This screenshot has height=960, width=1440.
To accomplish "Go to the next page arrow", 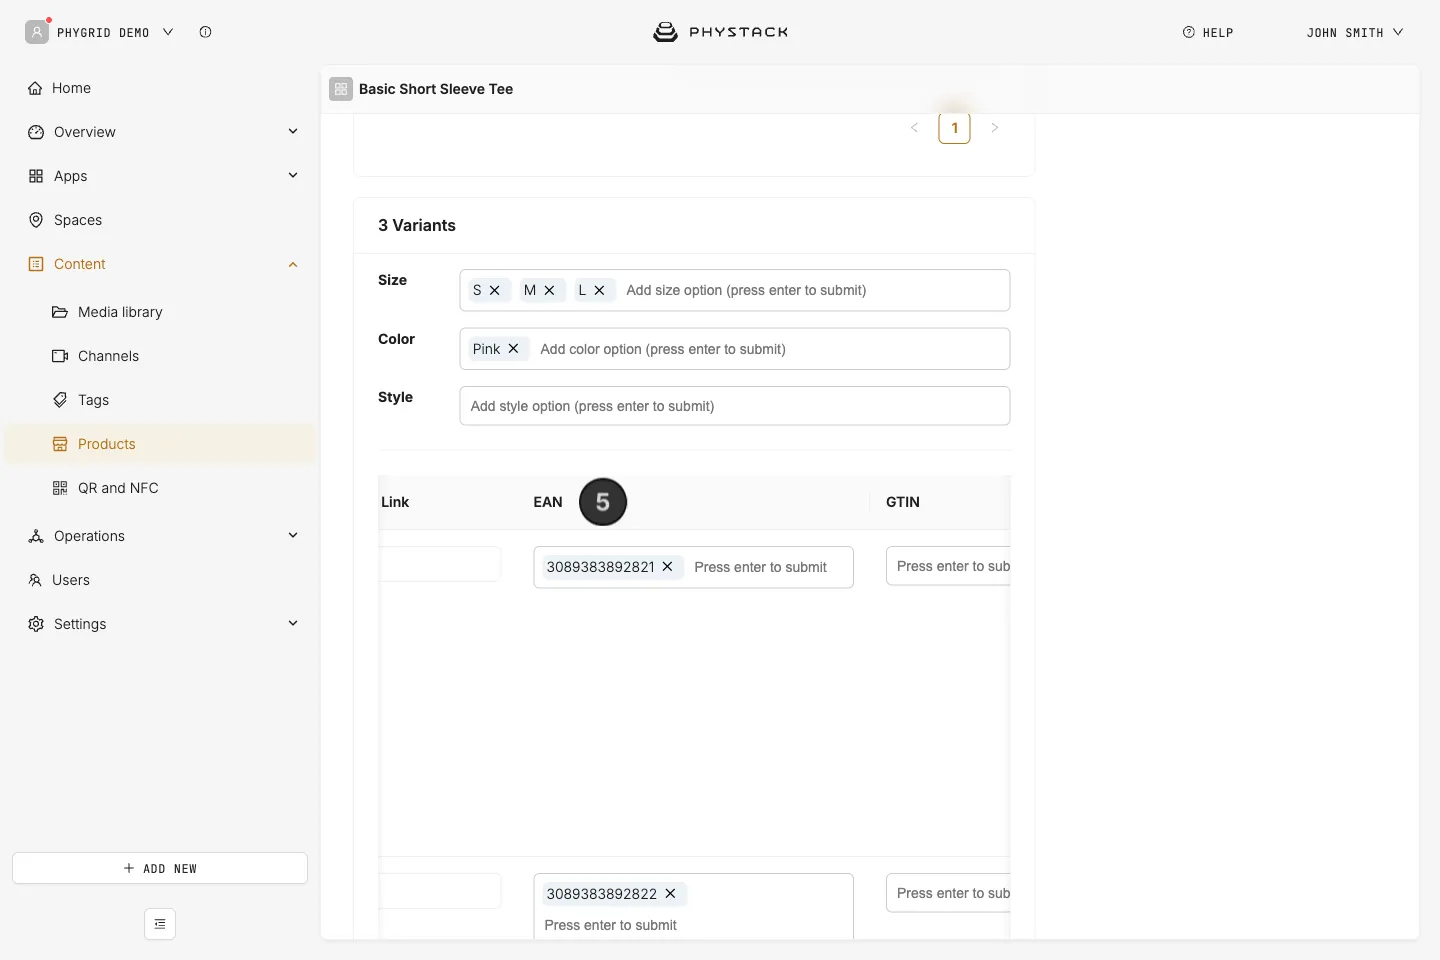I will tap(995, 128).
